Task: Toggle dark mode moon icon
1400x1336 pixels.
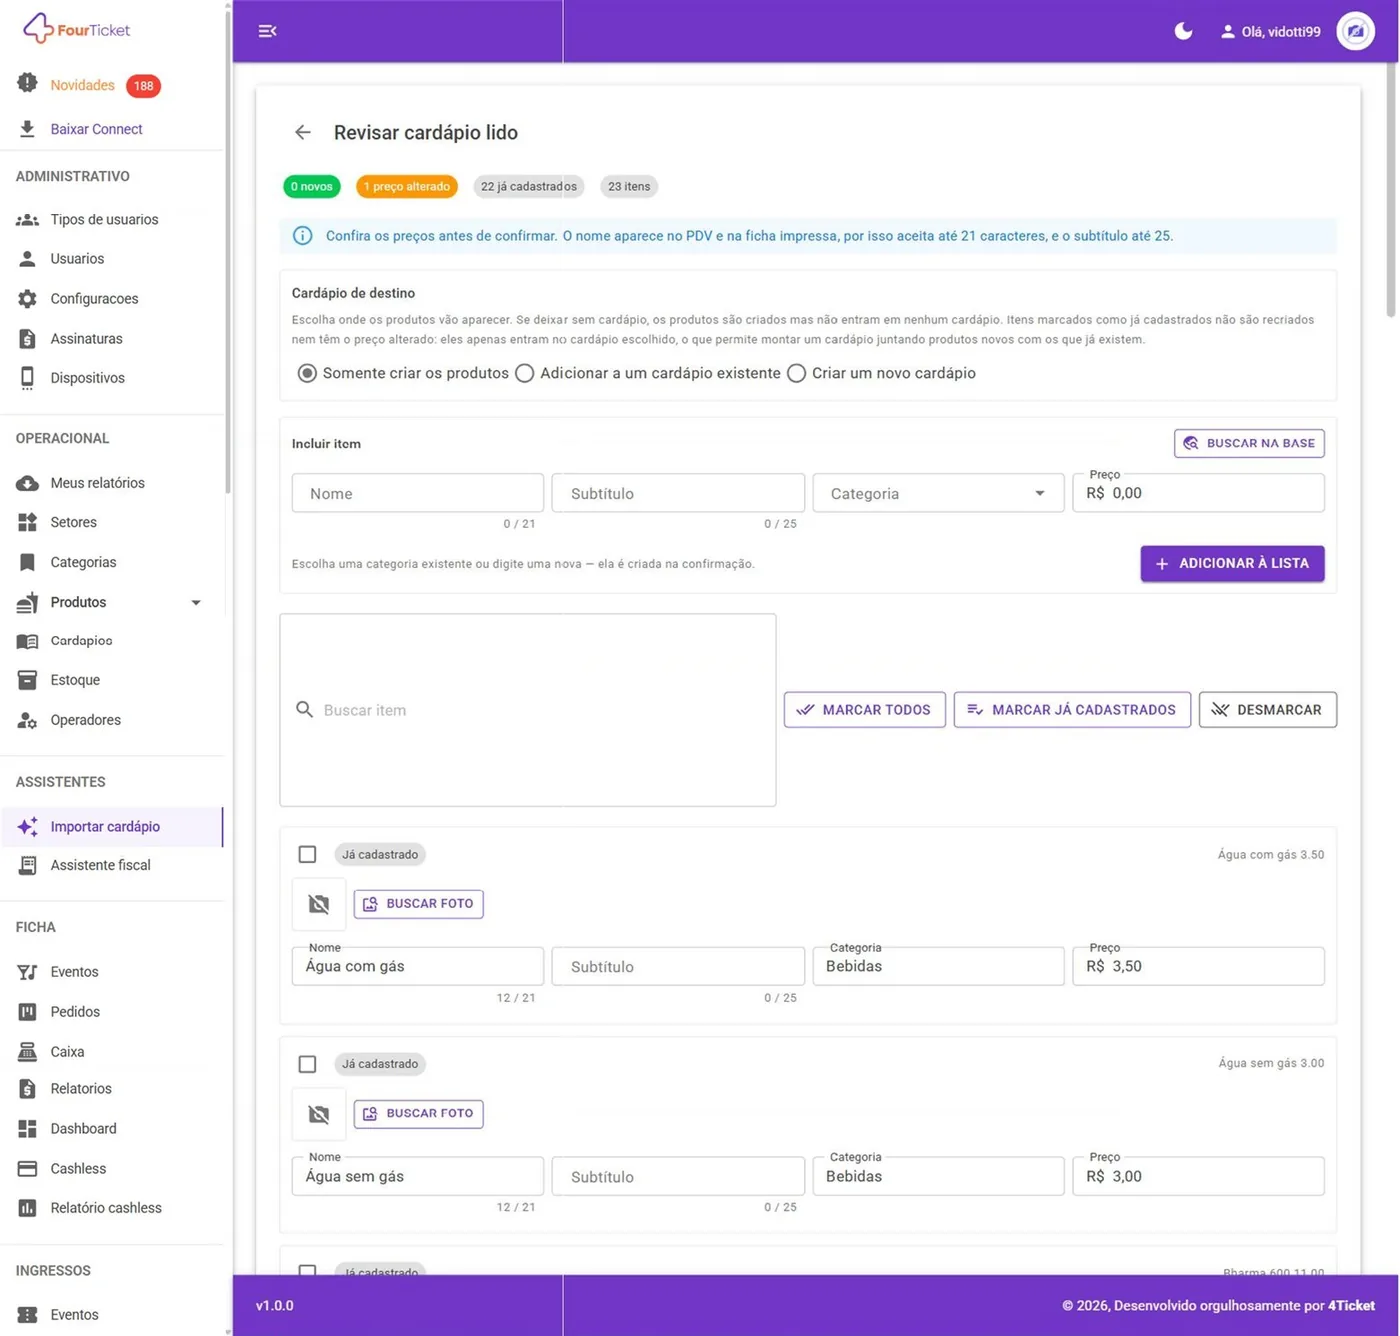Action: pyautogui.click(x=1183, y=31)
